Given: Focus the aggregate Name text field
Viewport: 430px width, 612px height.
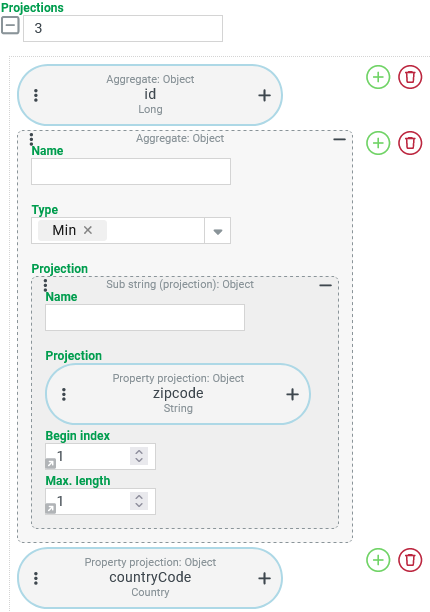Looking at the screenshot, I should (131, 171).
